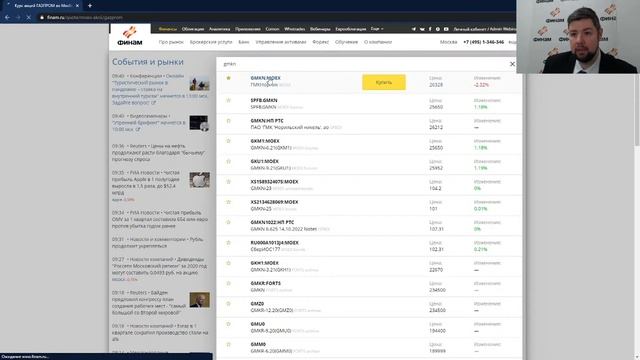Open Обучение navigation item
This screenshot has width=640, height=360.
346,42
